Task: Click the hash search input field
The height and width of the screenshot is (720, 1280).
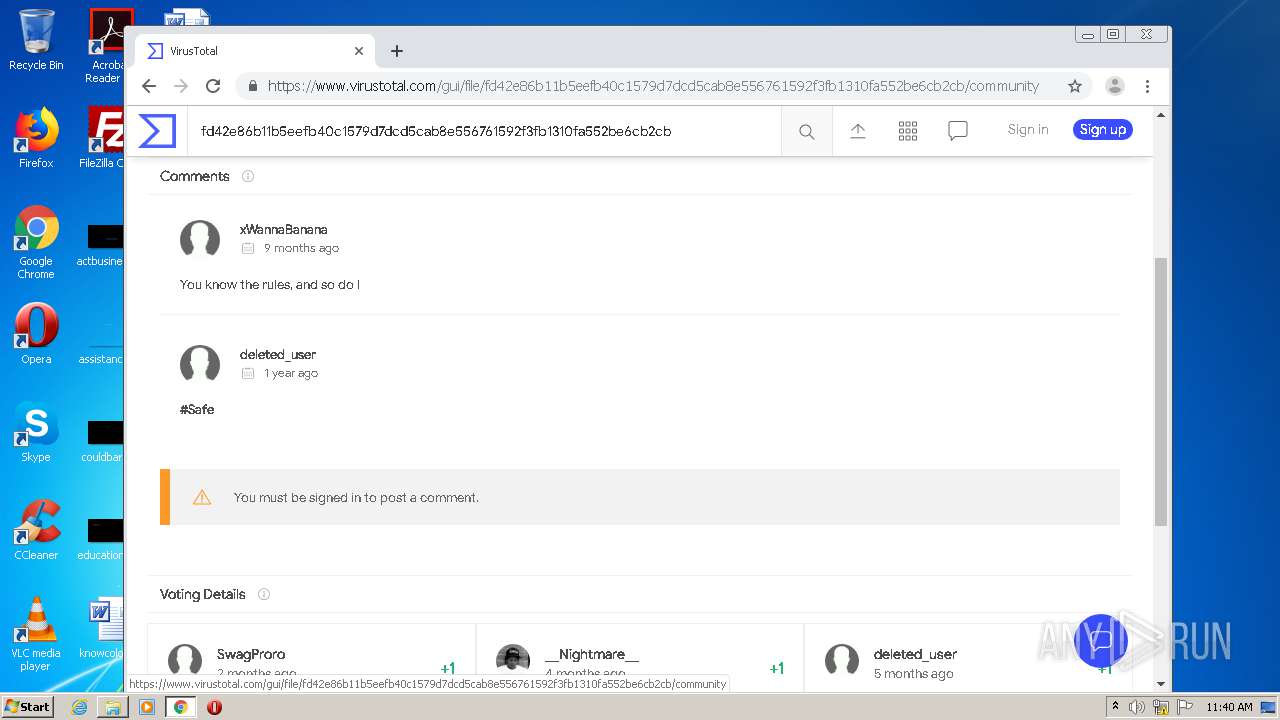Action: pyautogui.click(x=484, y=131)
